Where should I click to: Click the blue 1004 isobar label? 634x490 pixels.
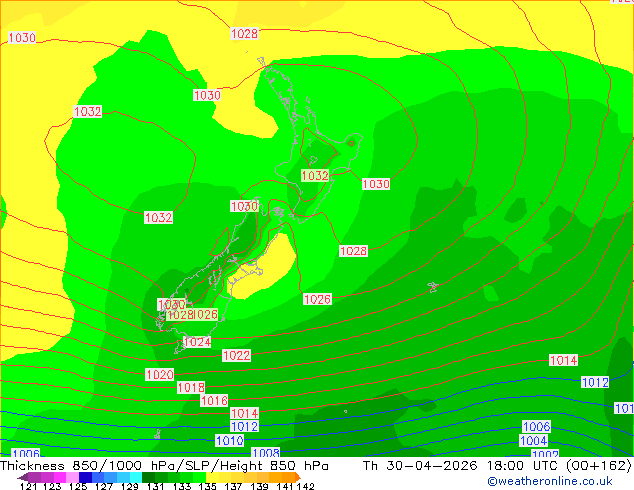(x=534, y=440)
